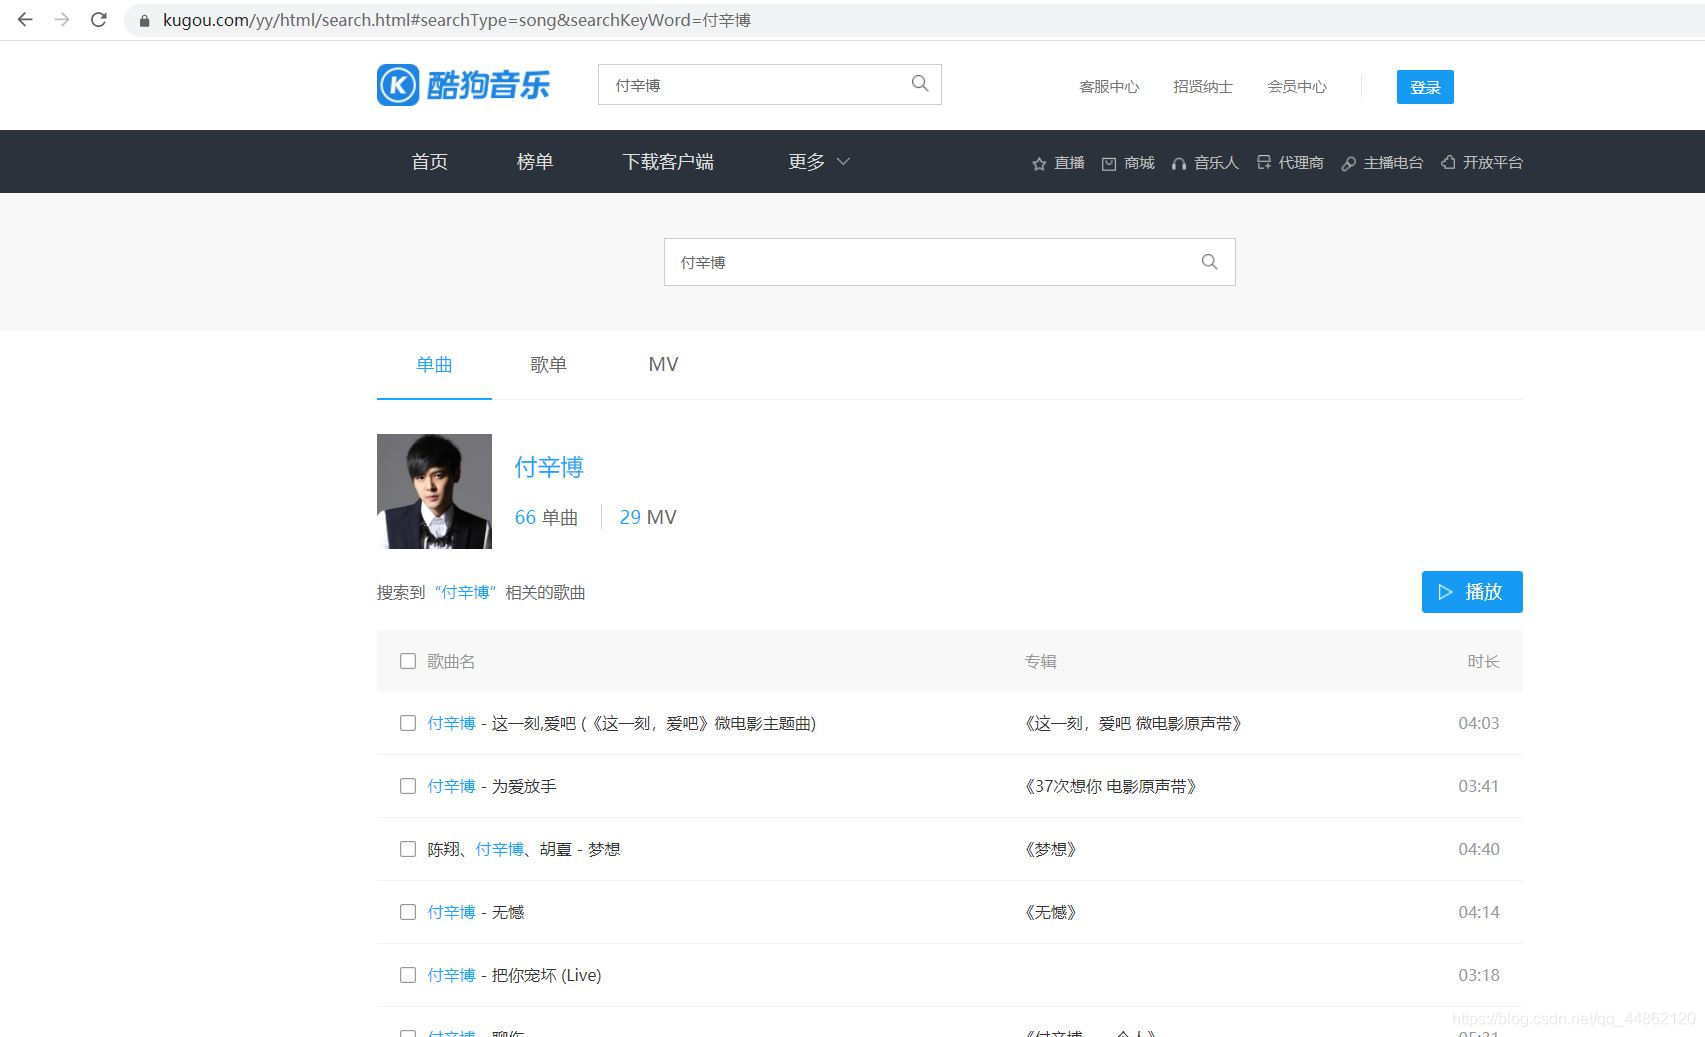Open 榜单 in the navigation bar
This screenshot has width=1705, height=1037.
click(x=535, y=162)
